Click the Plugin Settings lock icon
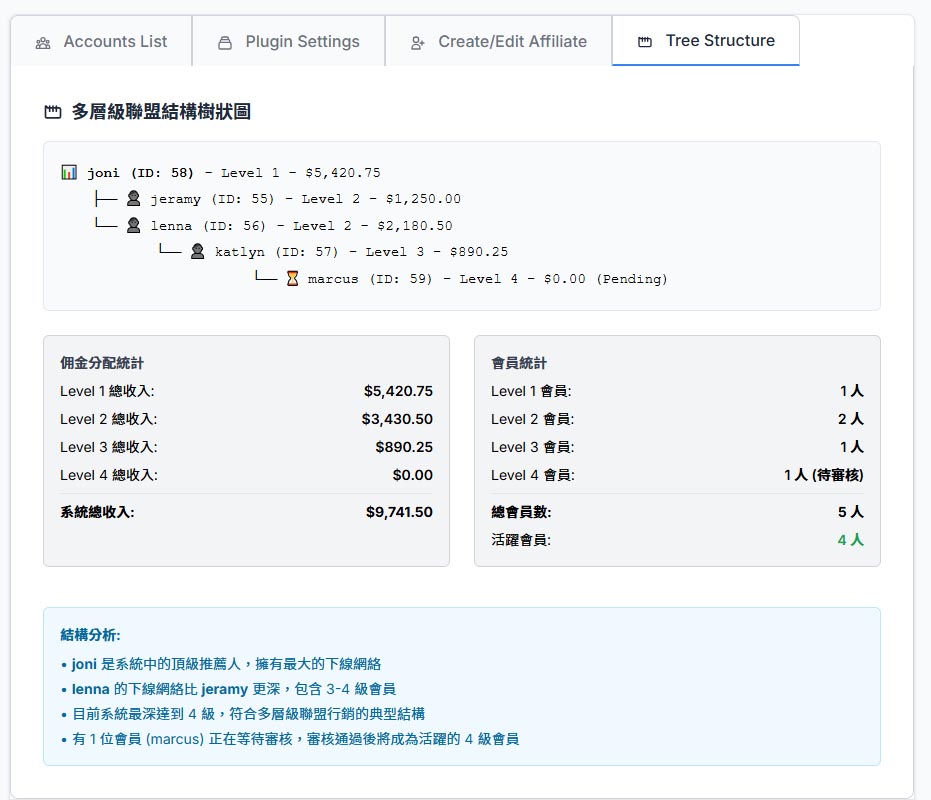931x800 pixels. (225, 43)
